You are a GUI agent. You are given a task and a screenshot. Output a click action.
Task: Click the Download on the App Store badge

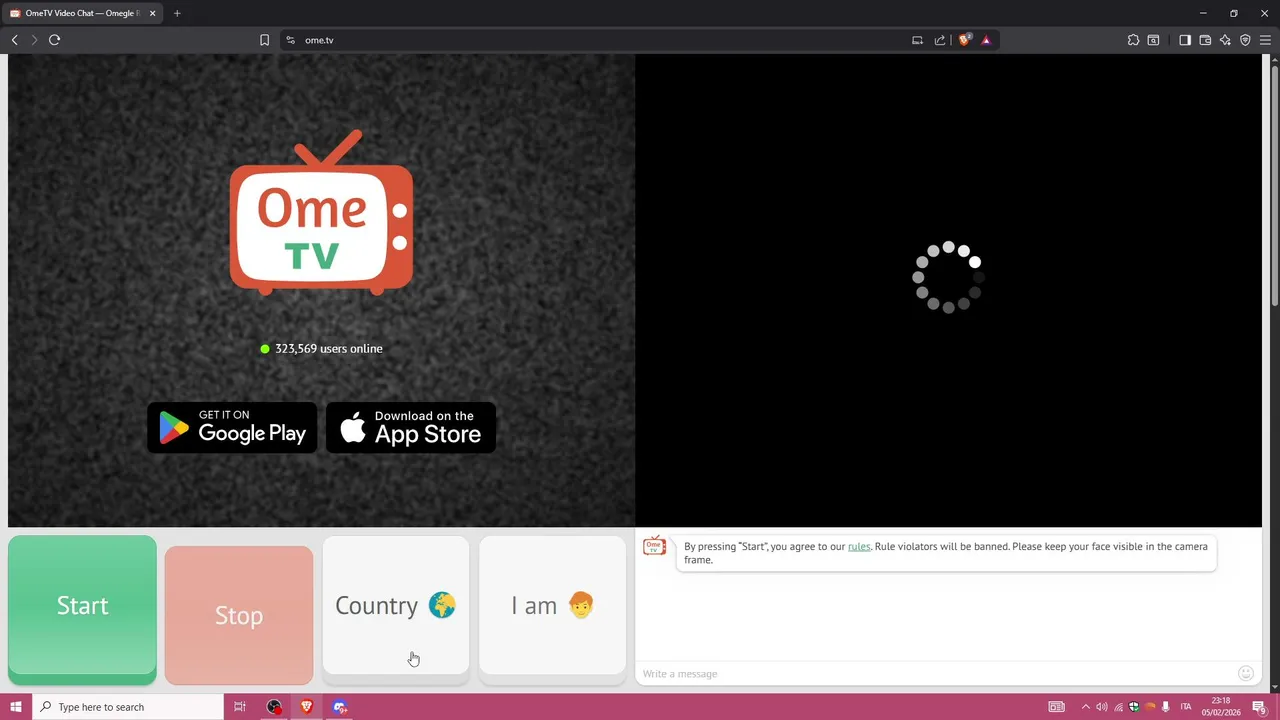pyautogui.click(x=411, y=428)
